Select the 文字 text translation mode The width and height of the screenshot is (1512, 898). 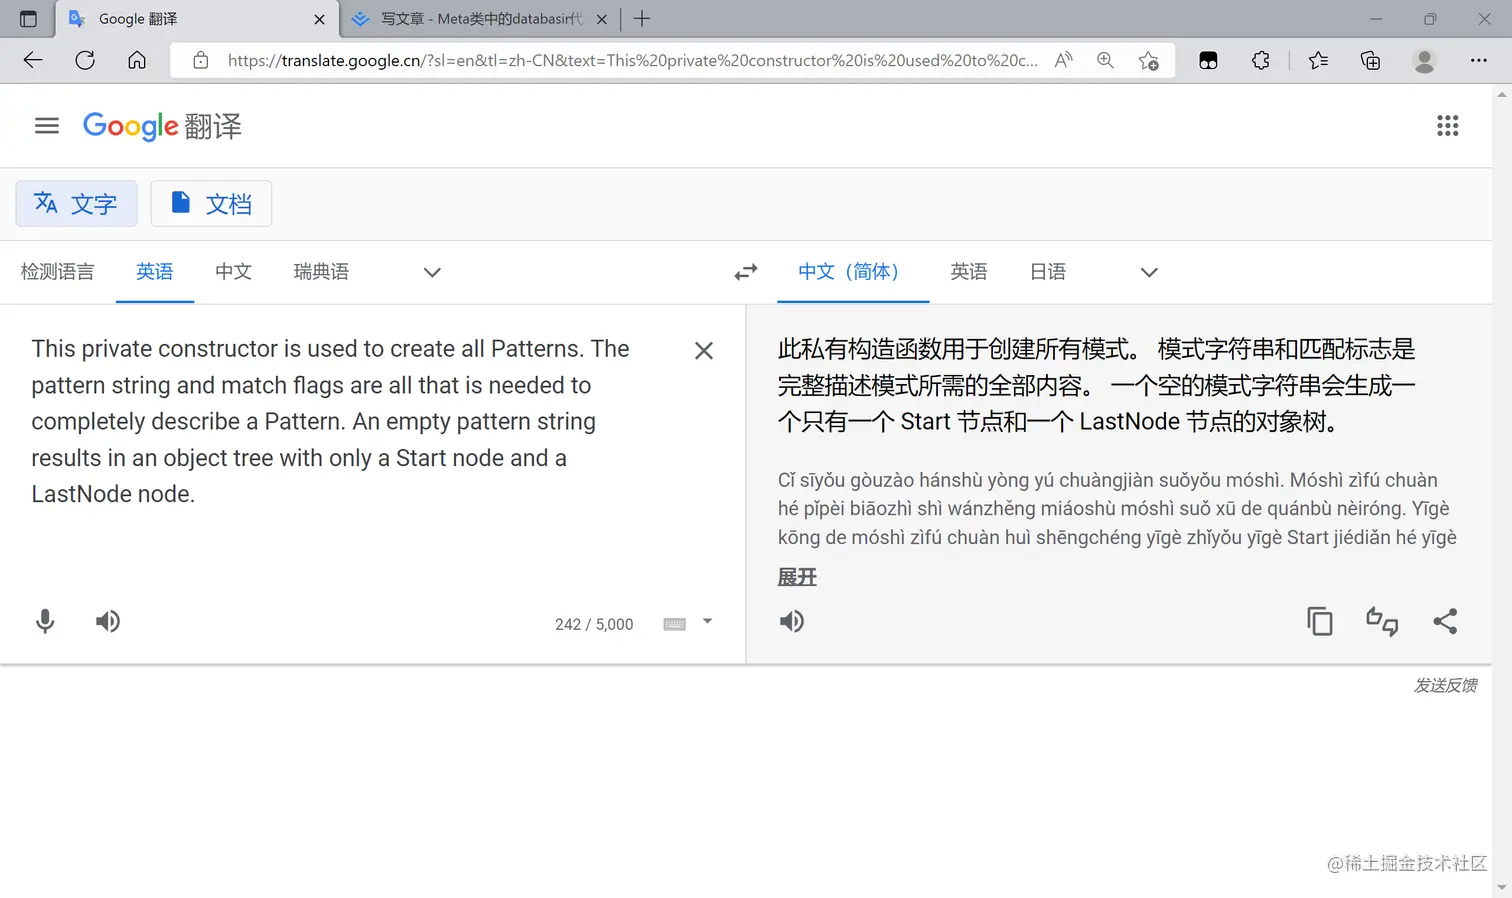click(x=76, y=204)
